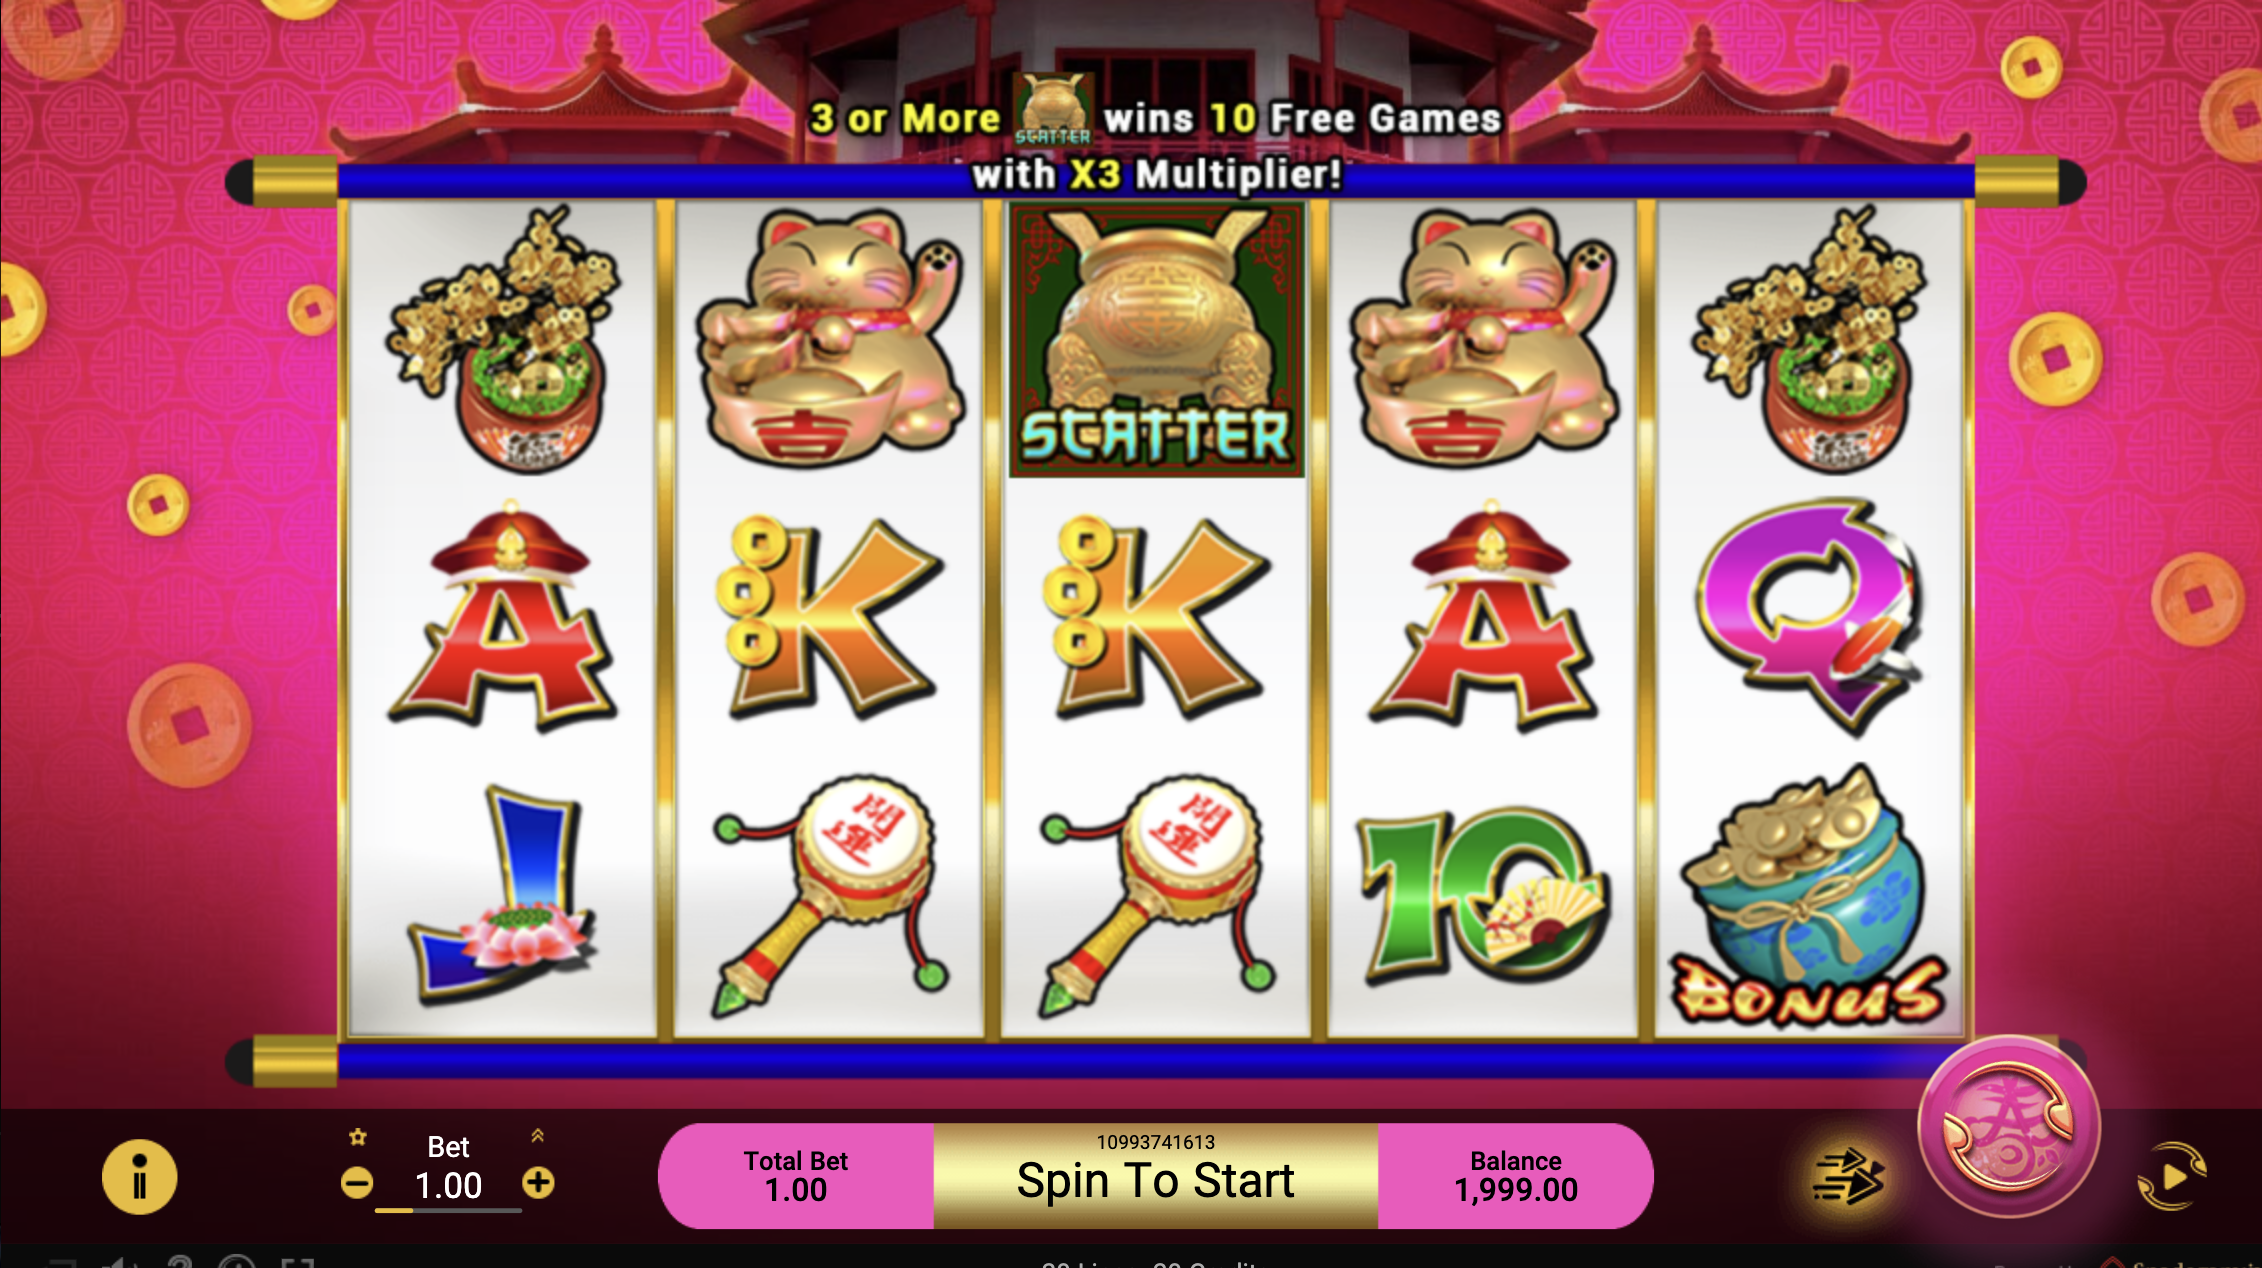
Task: Click the Total Bet panel
Action: (x=796, y=1176)
